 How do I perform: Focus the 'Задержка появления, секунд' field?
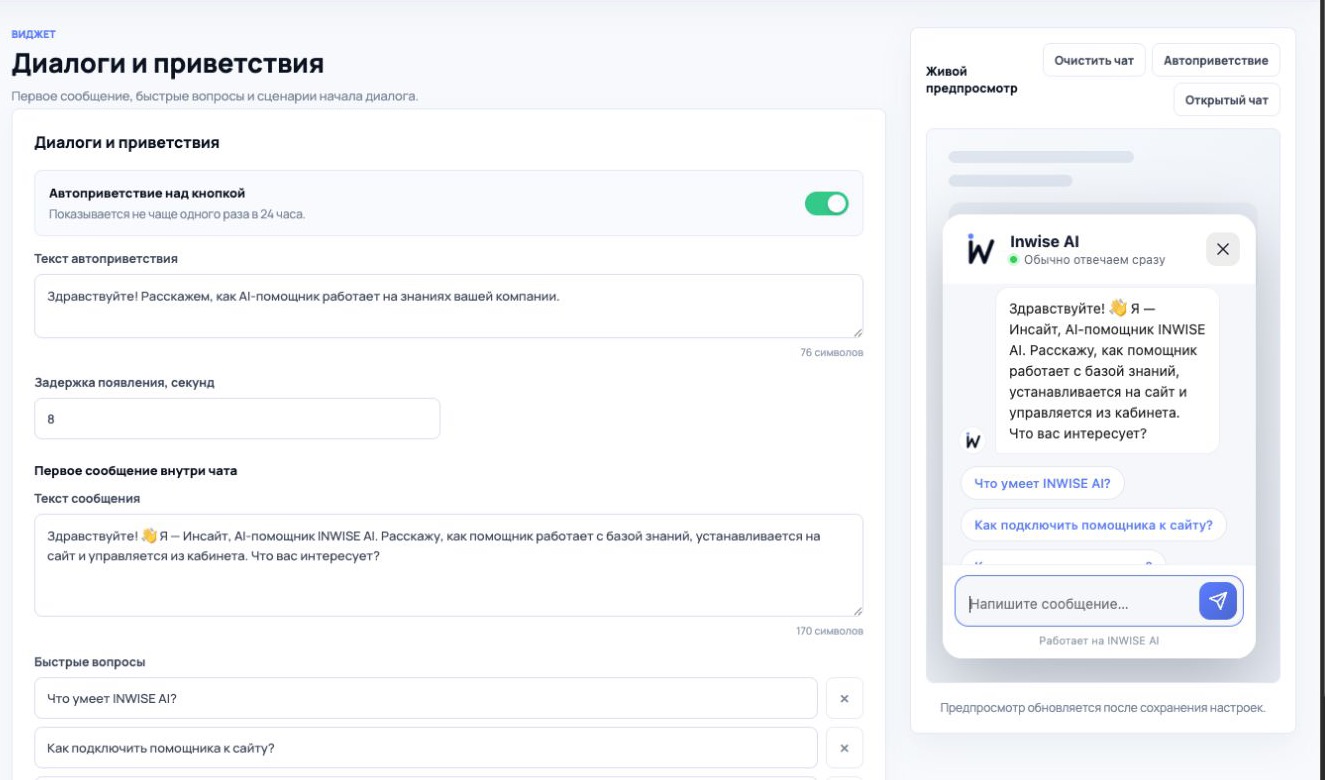tap(237, 418)
